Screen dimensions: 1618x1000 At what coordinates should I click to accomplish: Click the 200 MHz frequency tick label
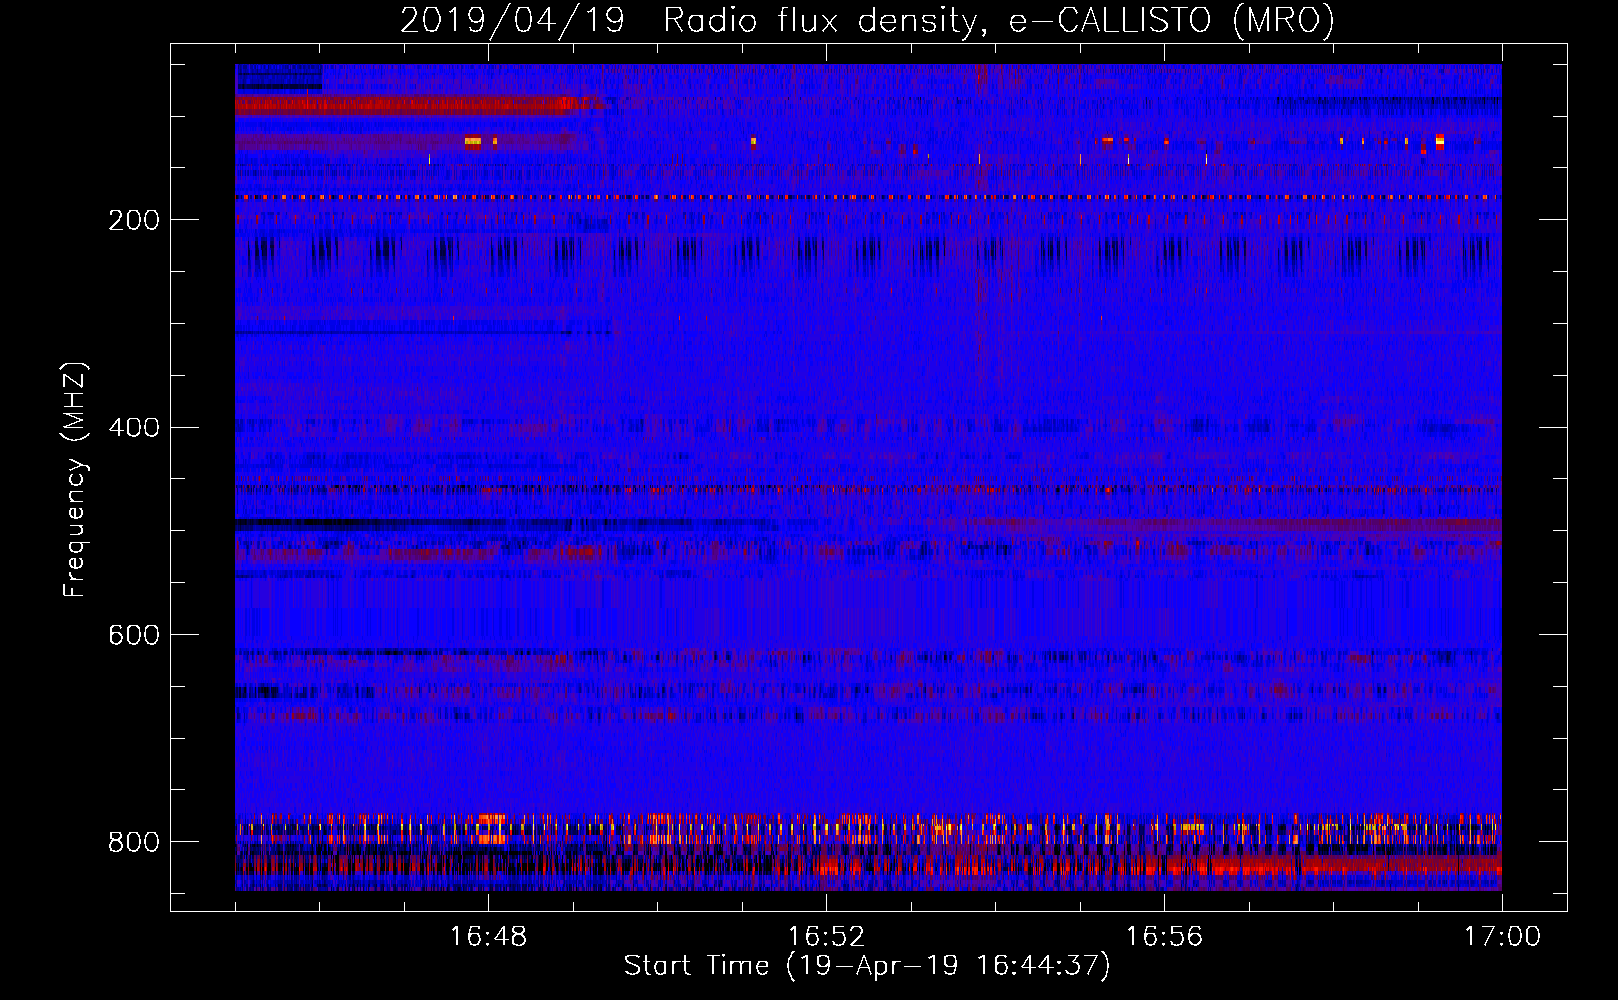click(x=134, y=220)
